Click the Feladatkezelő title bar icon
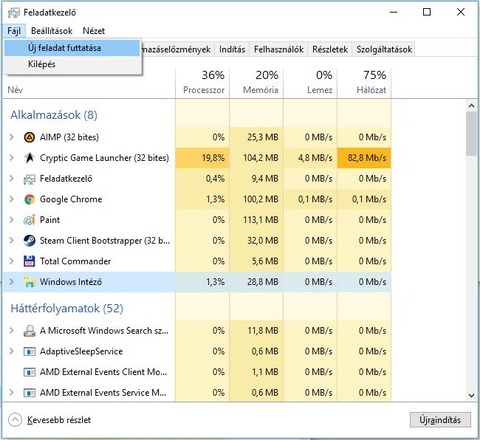This screenshot has height=440, width=480. click(x=14, y=13)
